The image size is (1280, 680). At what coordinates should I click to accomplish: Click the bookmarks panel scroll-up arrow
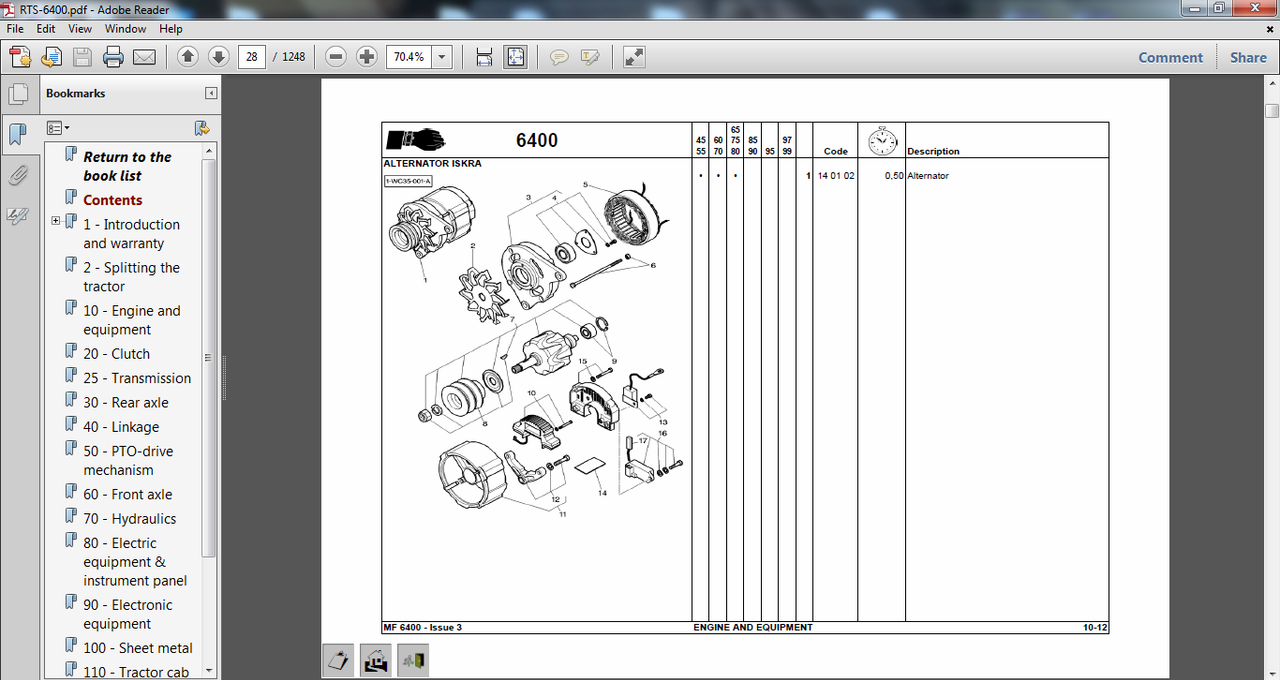(x=209, y=151)
